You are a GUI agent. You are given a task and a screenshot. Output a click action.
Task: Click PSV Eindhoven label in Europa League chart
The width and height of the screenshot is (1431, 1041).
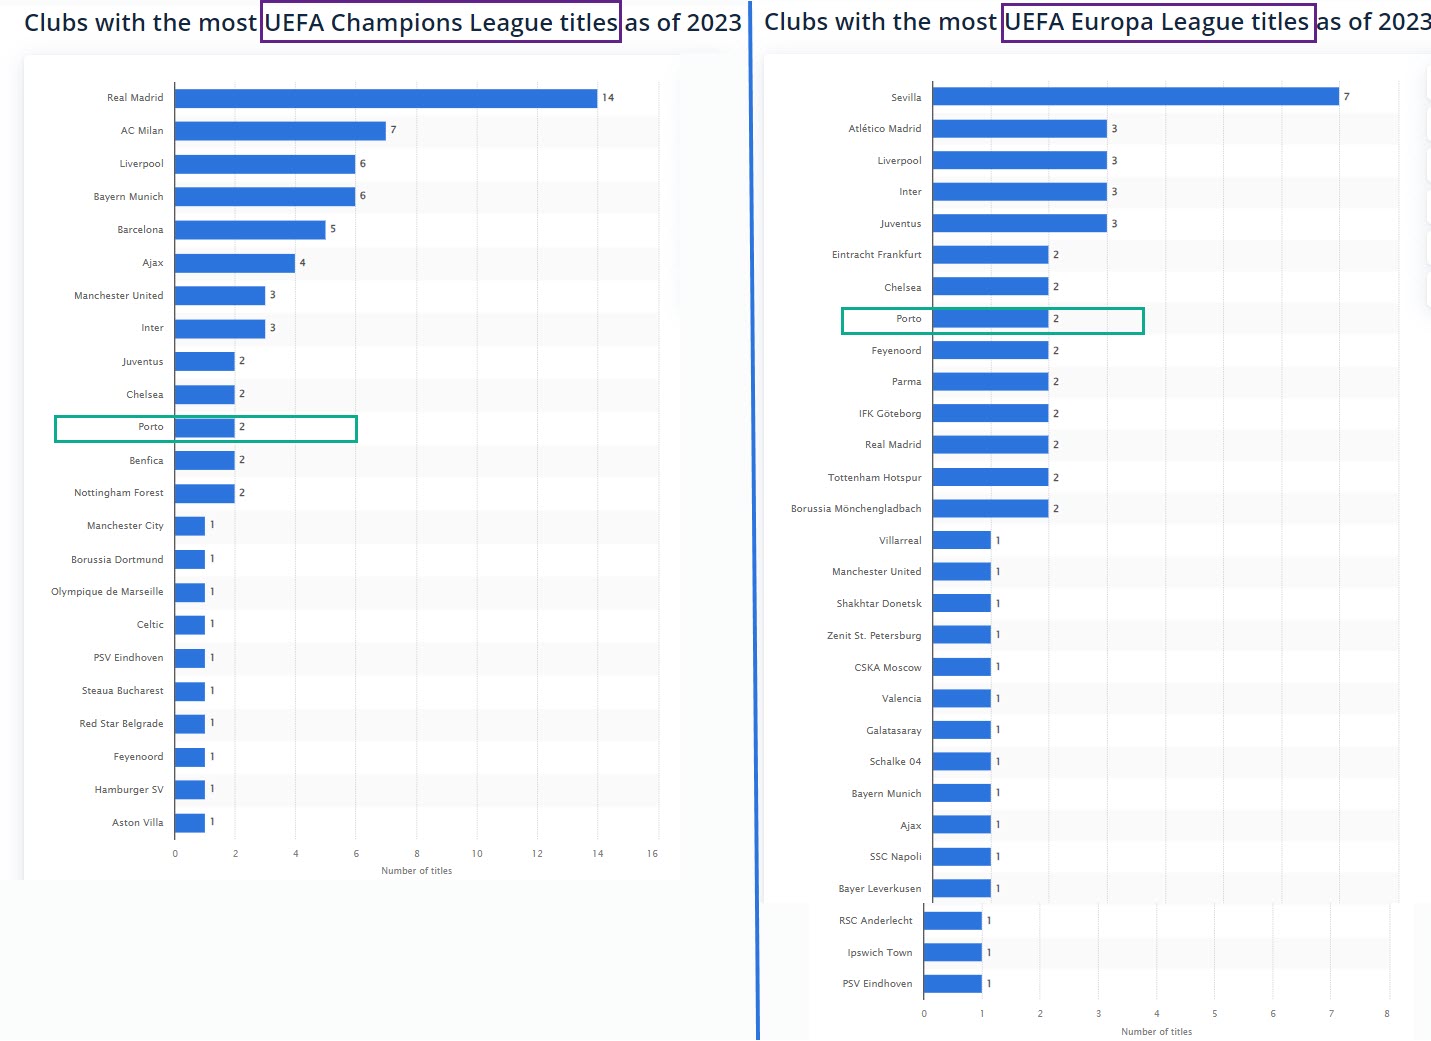click(x=877, y=984)
